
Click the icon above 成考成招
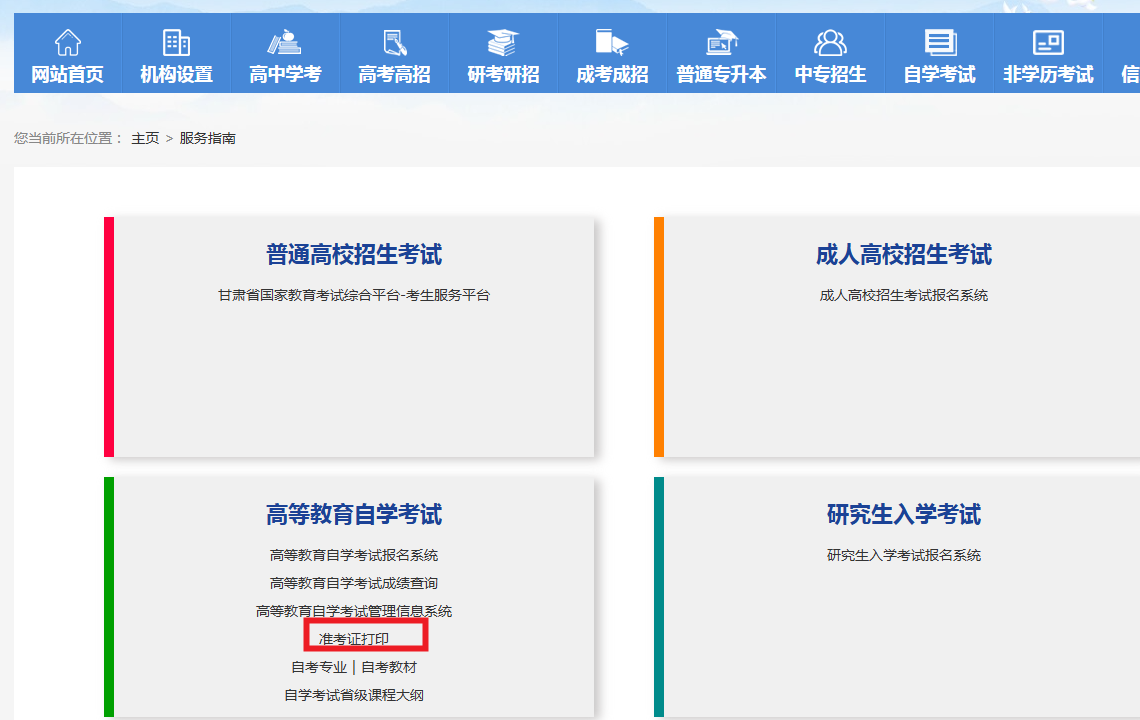[611, 43]
